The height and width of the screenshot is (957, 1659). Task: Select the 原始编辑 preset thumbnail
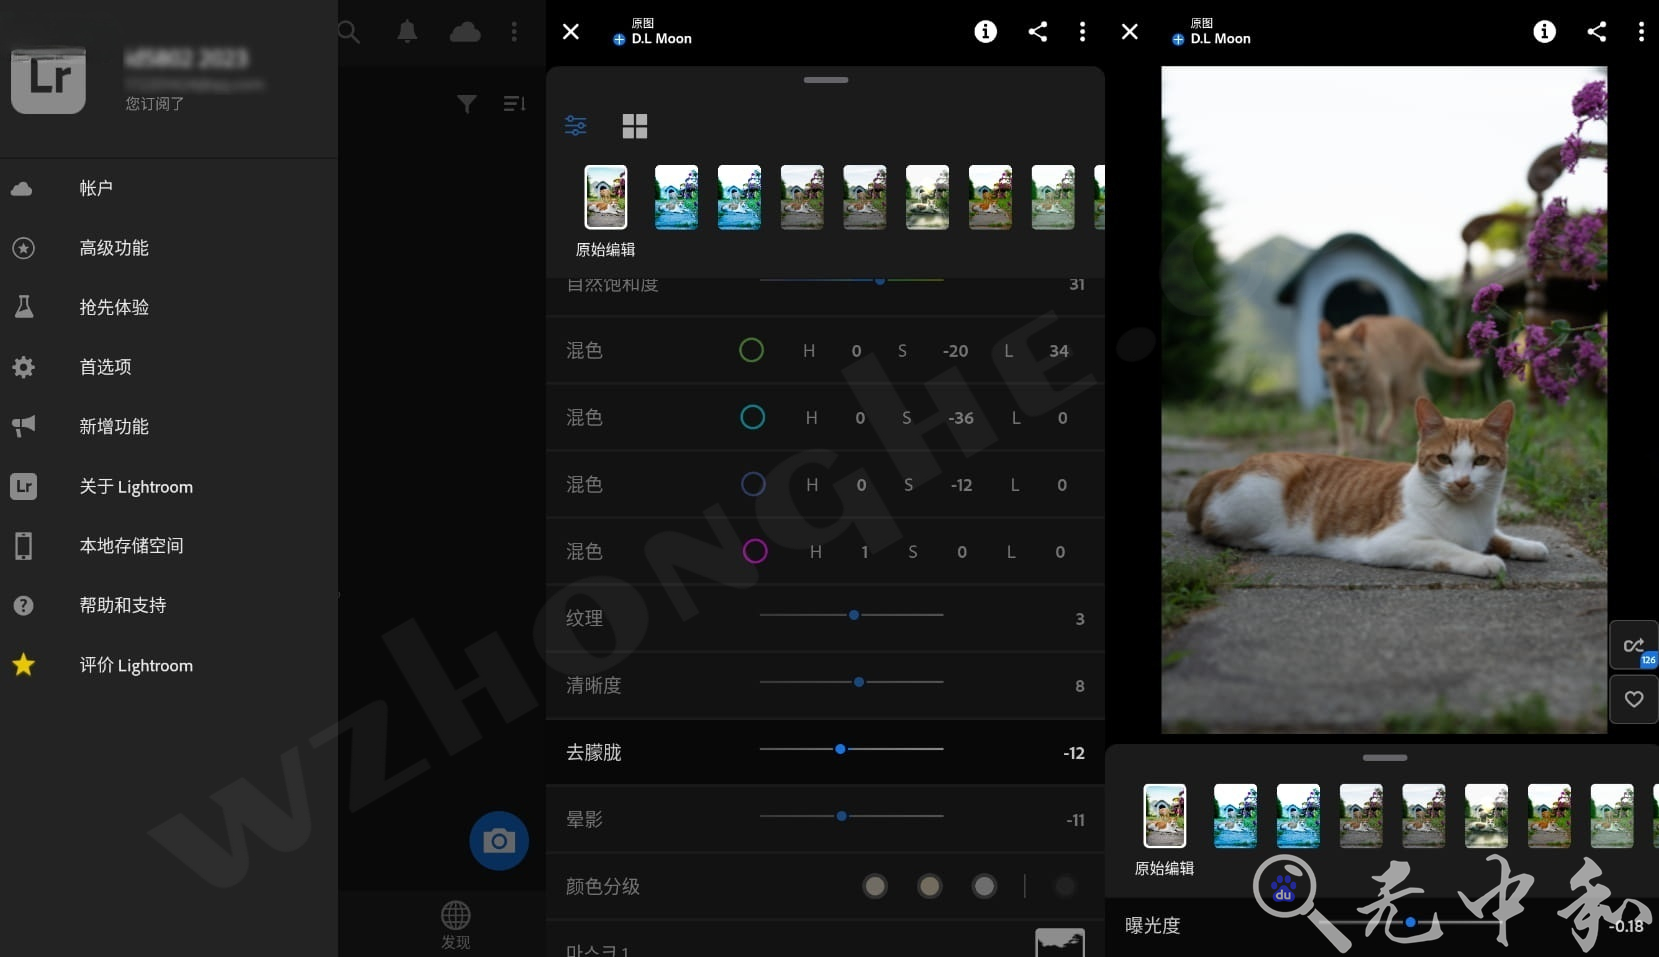[x=606, y=197]
